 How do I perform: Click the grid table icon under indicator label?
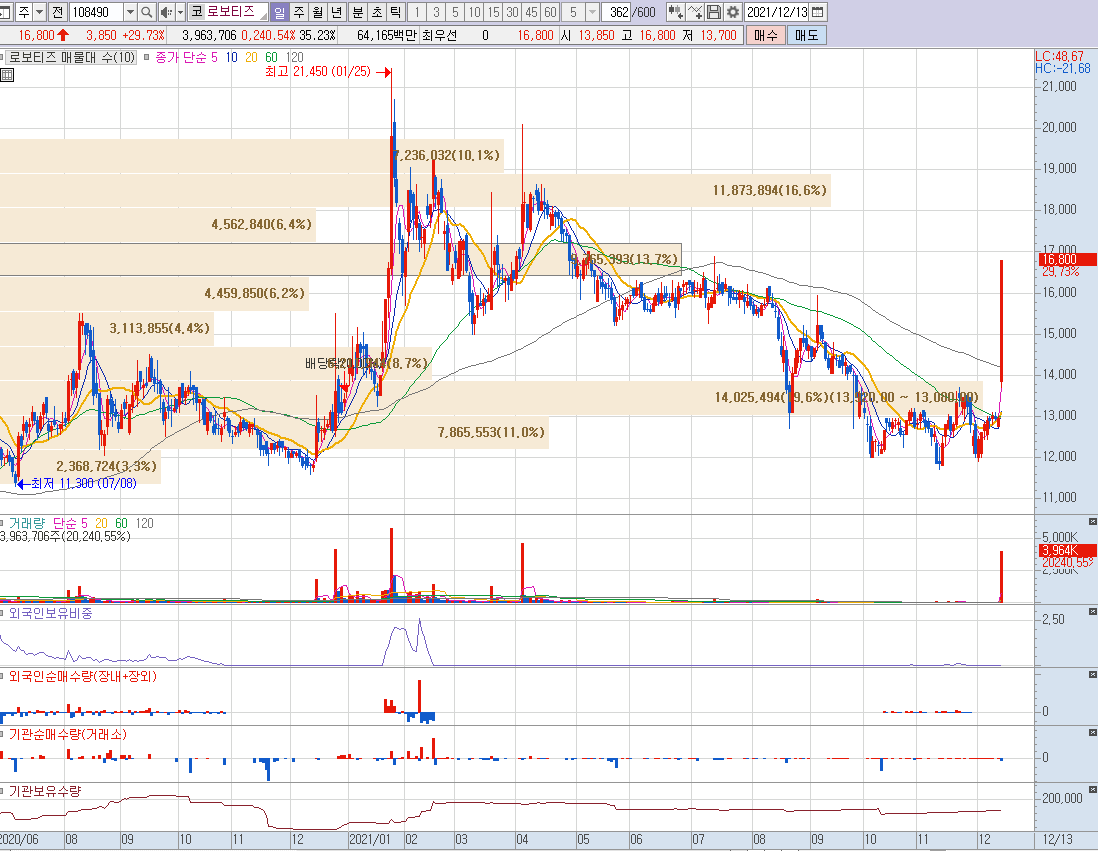pyautogui.click(x=7, y=75)
